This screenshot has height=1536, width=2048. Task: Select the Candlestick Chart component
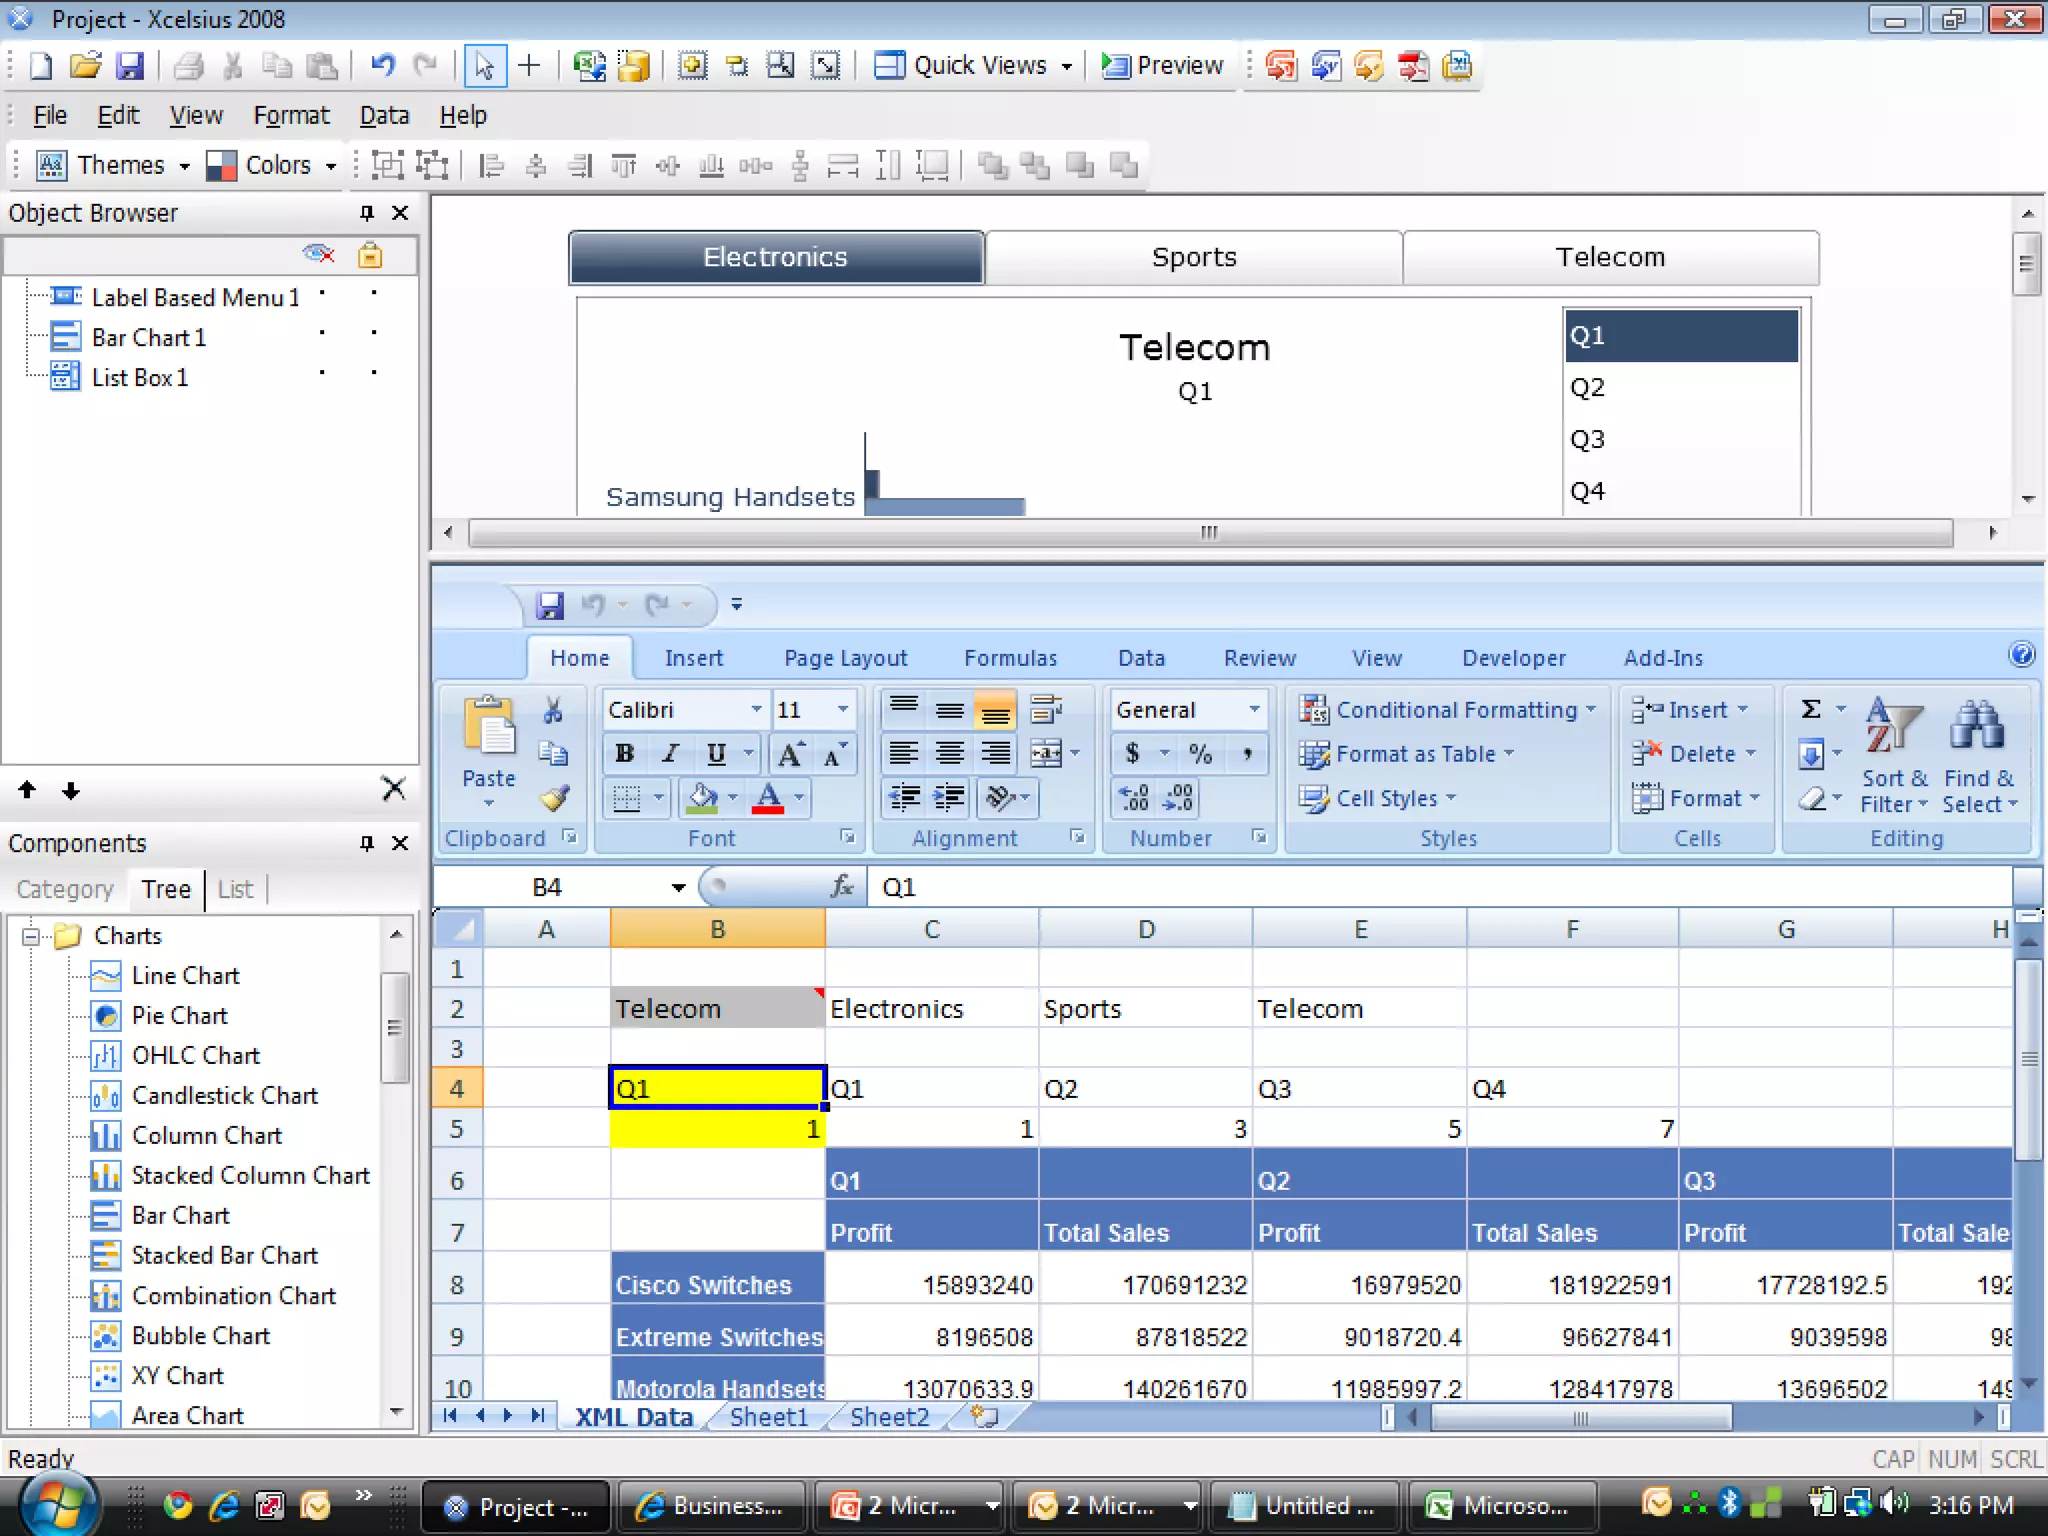[x=225, y=1096]
